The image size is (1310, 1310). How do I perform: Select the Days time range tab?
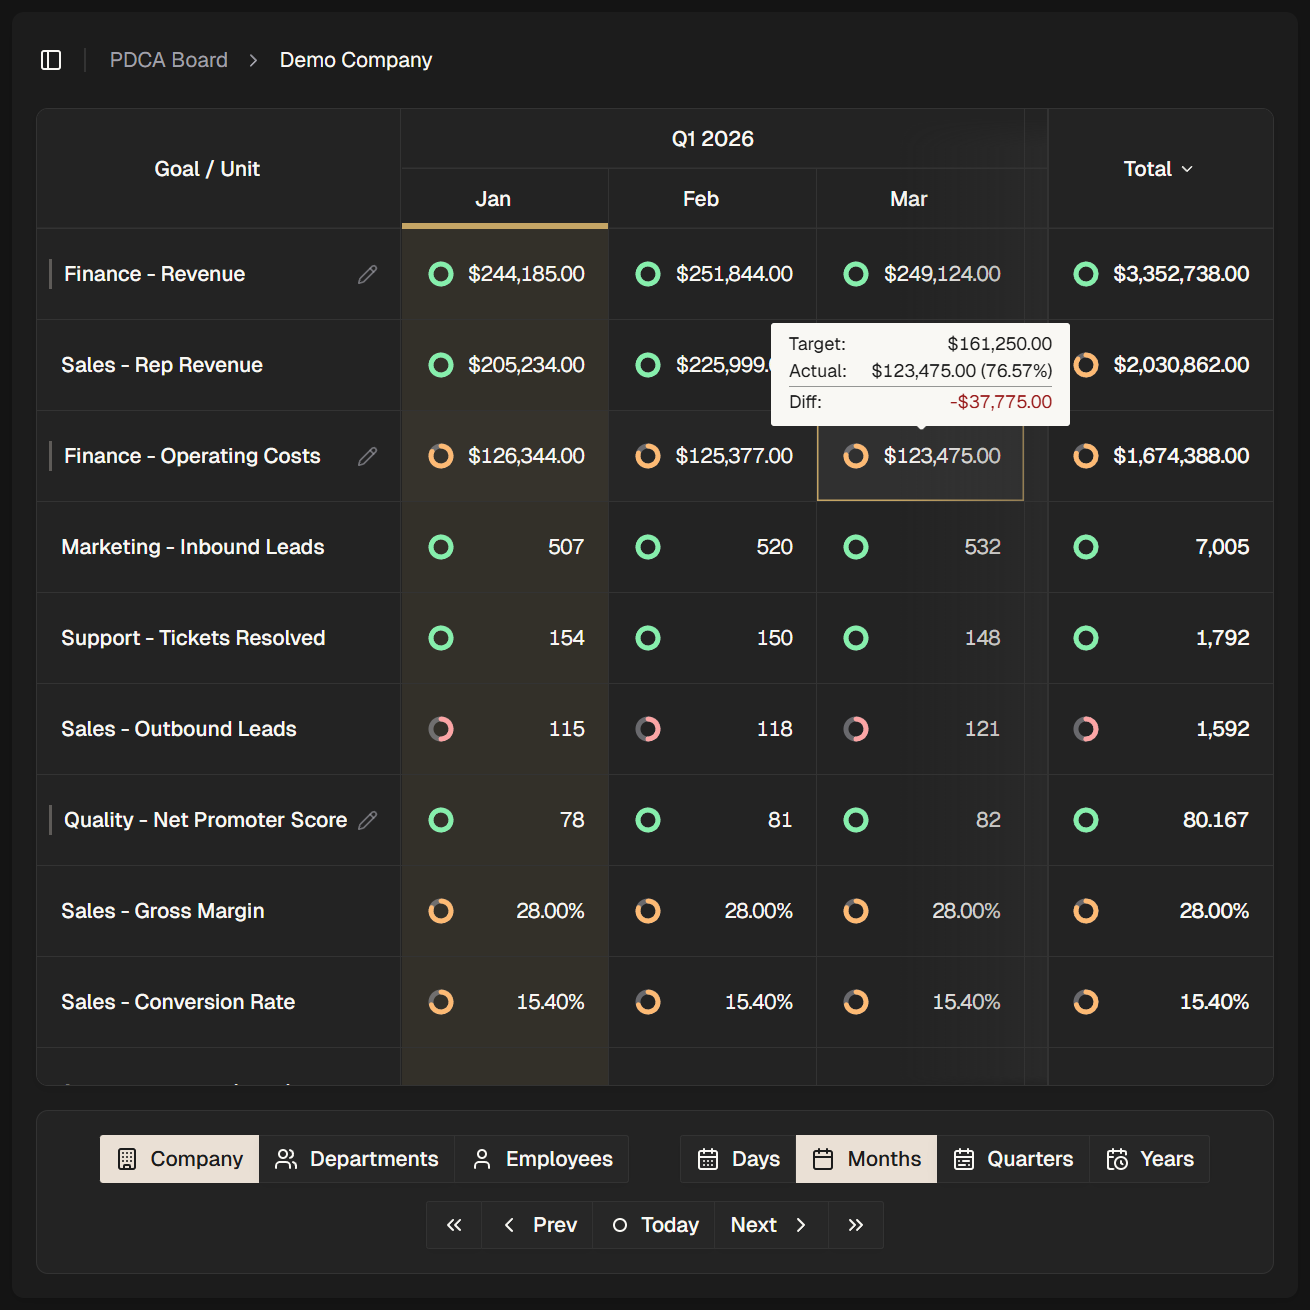(738, 1159)
